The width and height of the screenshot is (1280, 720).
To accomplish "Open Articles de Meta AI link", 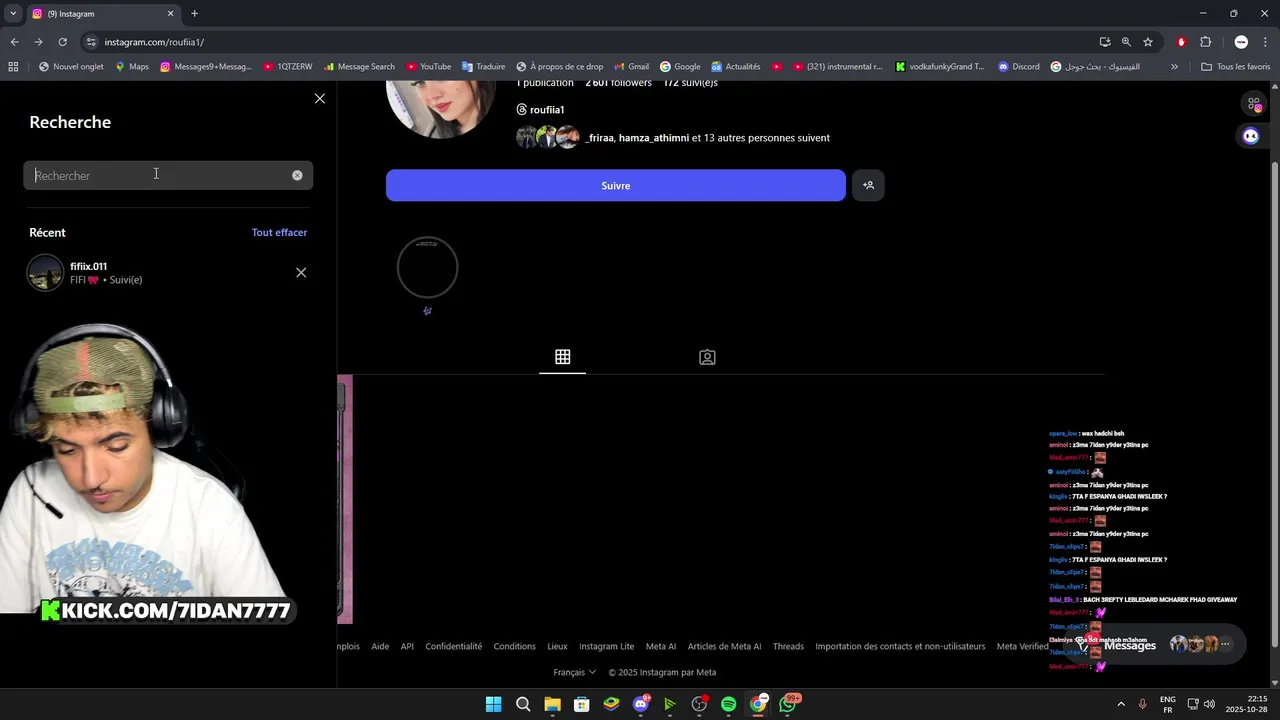I will click(x=725, y=646).
